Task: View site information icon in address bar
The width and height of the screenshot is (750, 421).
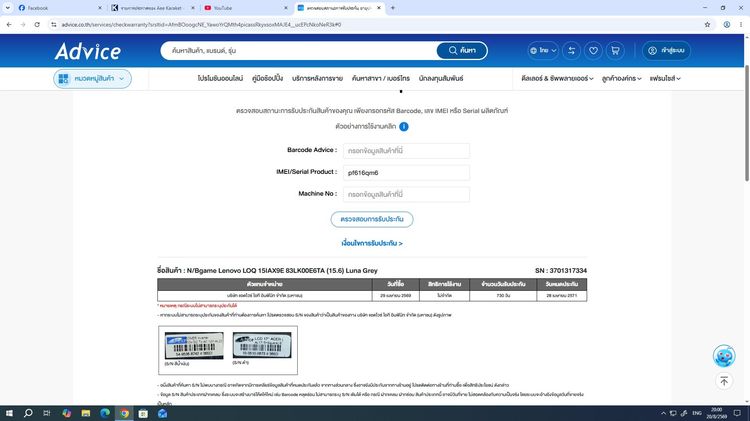Action: pyautogui.click(x=54, y=24)
